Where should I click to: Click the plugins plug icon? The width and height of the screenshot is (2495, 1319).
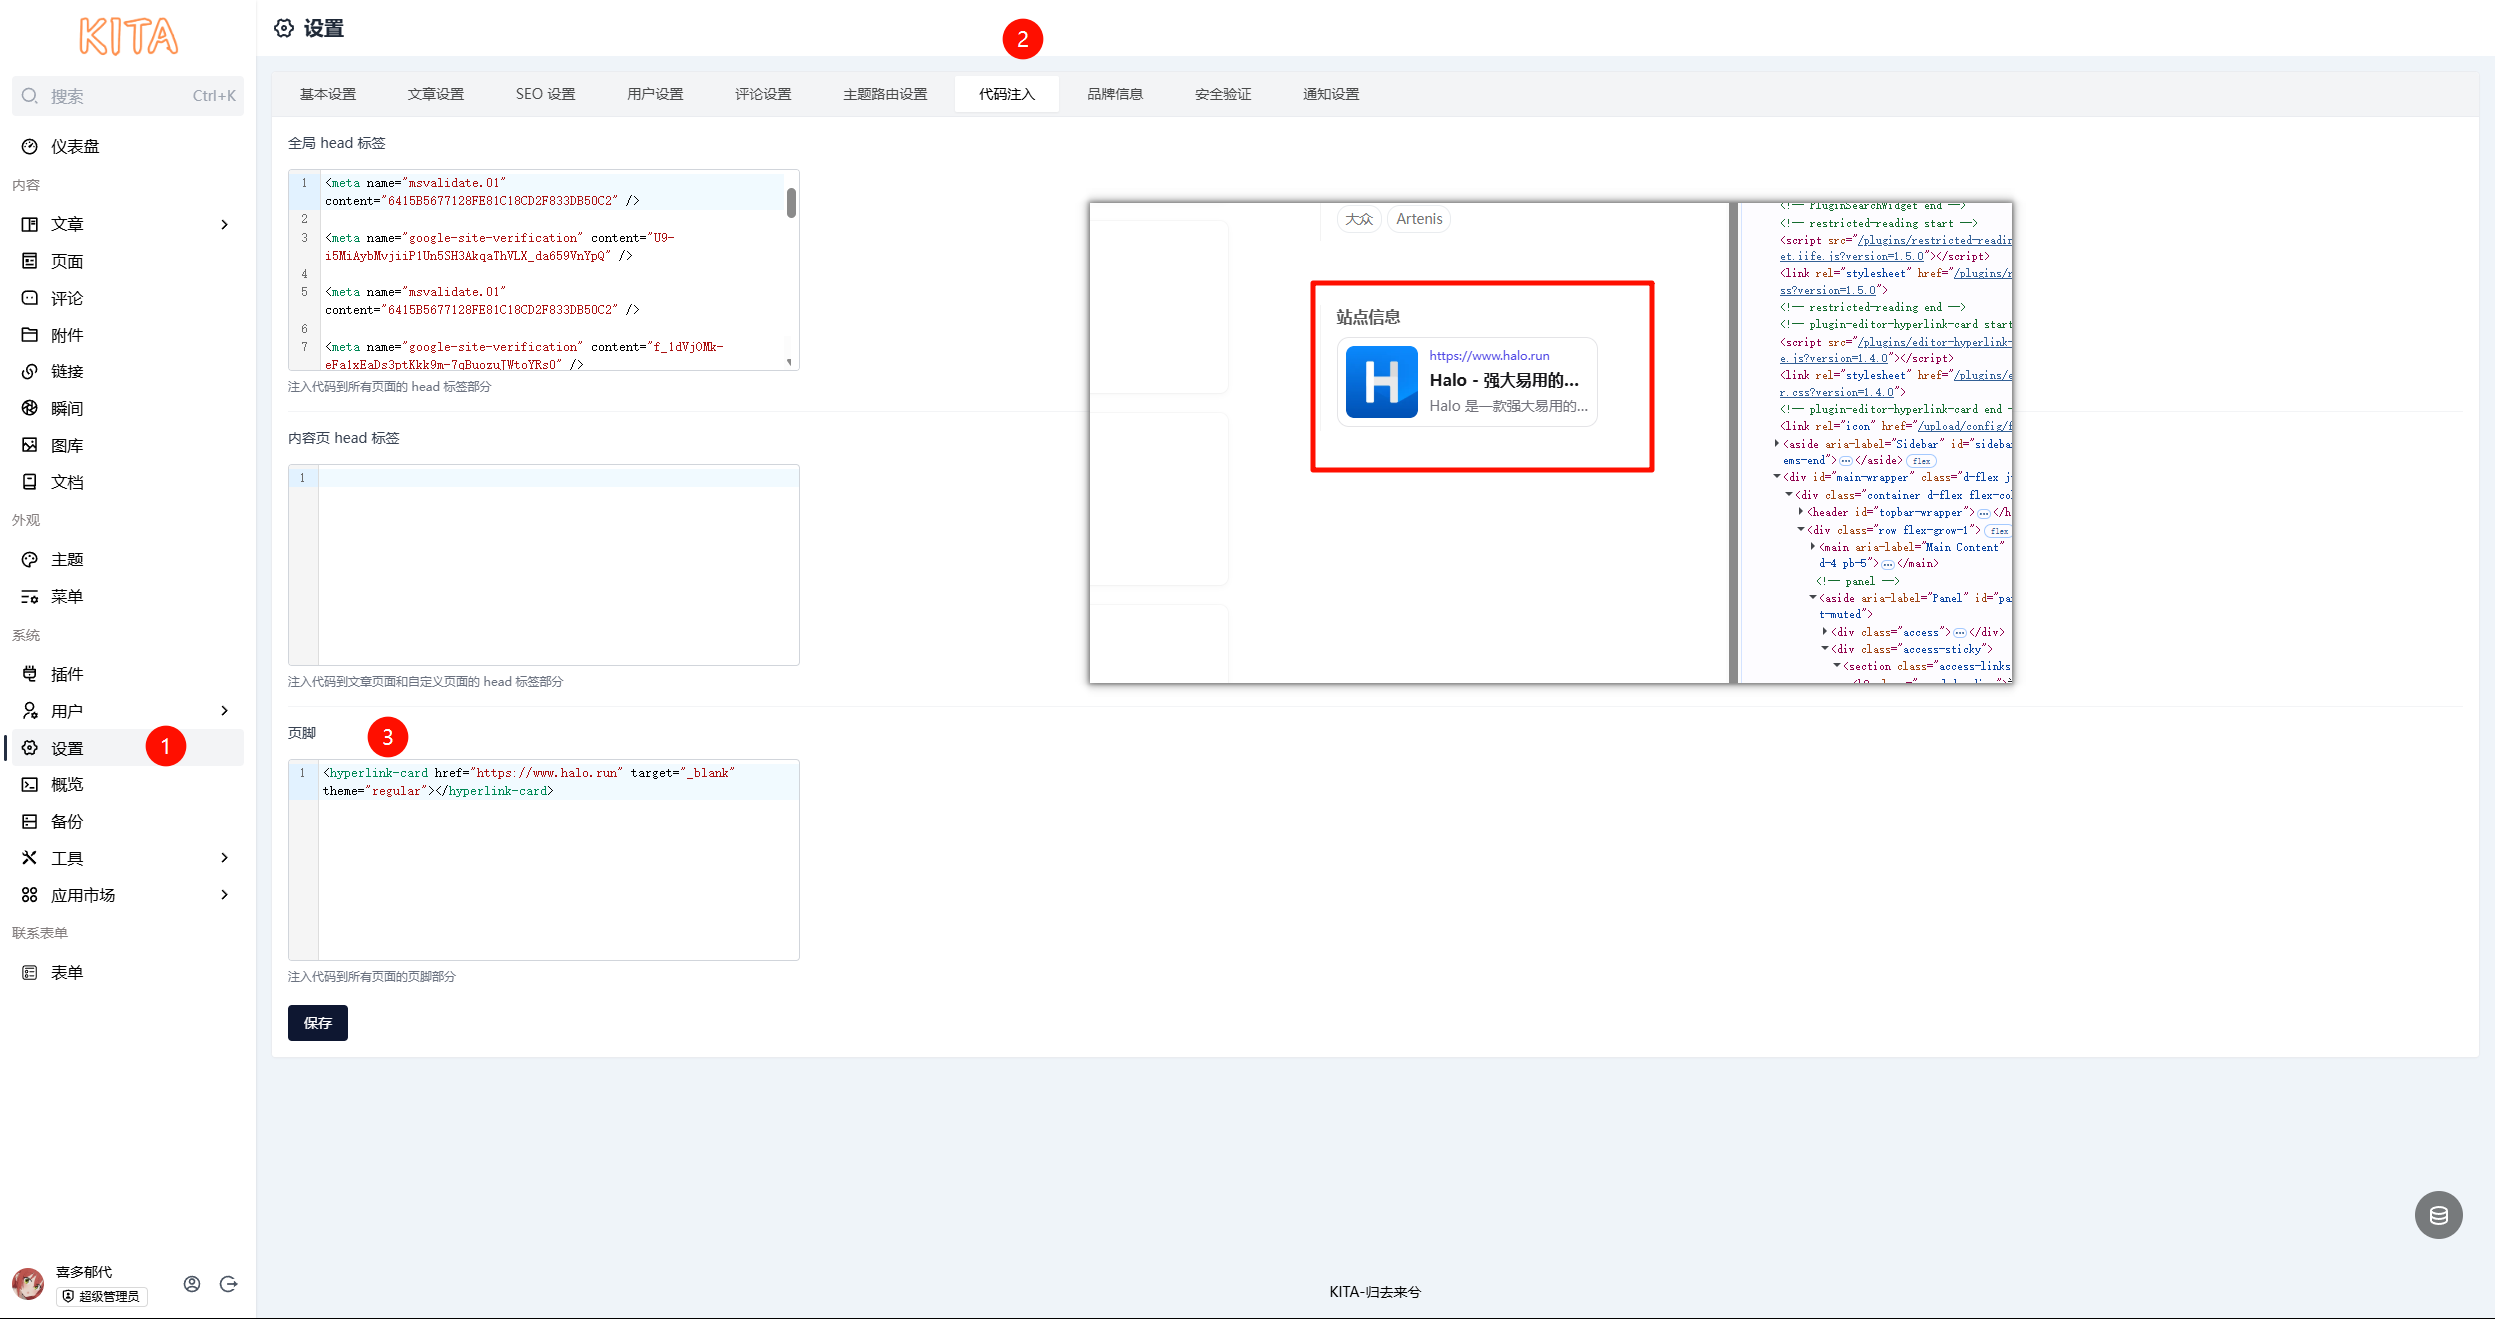30,674
